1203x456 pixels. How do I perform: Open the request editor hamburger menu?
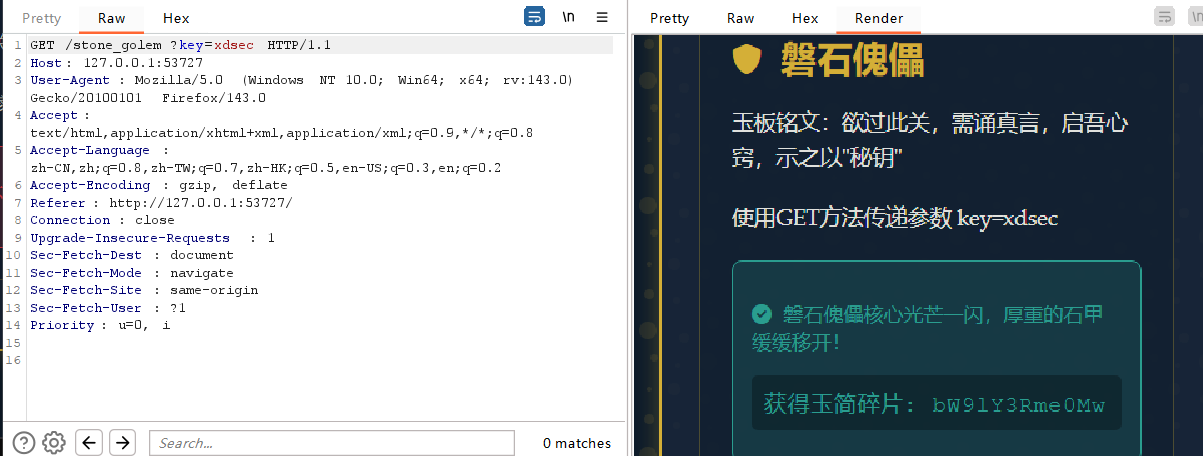(601, 17)
